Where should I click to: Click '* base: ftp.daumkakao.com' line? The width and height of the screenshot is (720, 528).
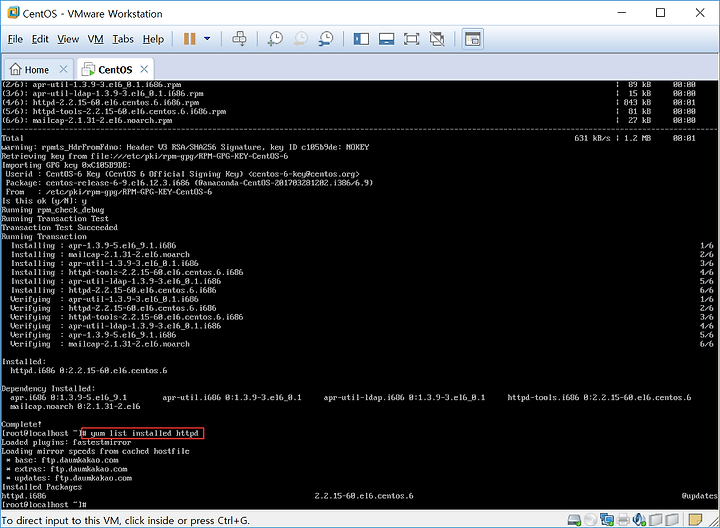(x=62, y=460)
